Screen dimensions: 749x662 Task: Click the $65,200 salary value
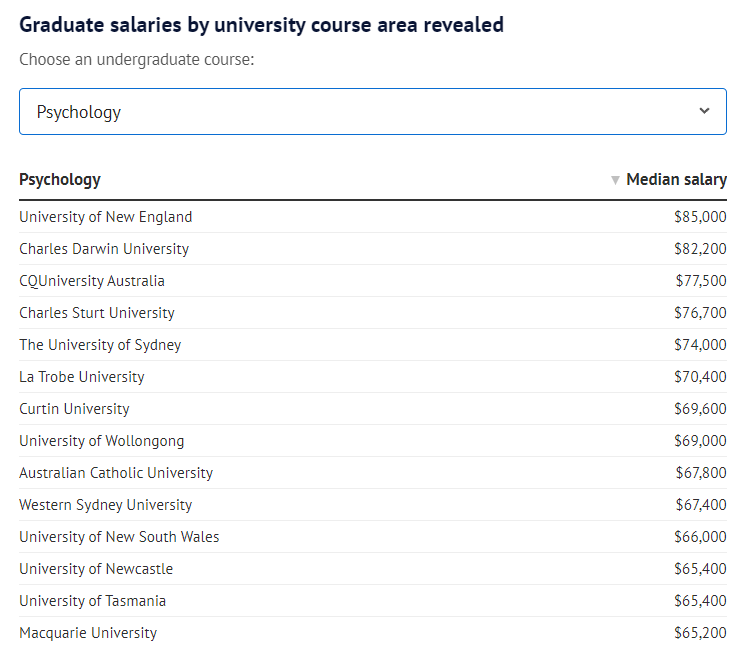pyautogui.click(x=700, y=633)
